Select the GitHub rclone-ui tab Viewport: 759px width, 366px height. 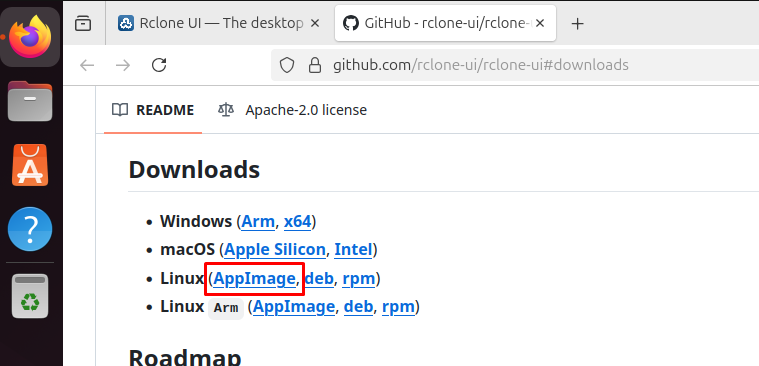pos(445,23)
